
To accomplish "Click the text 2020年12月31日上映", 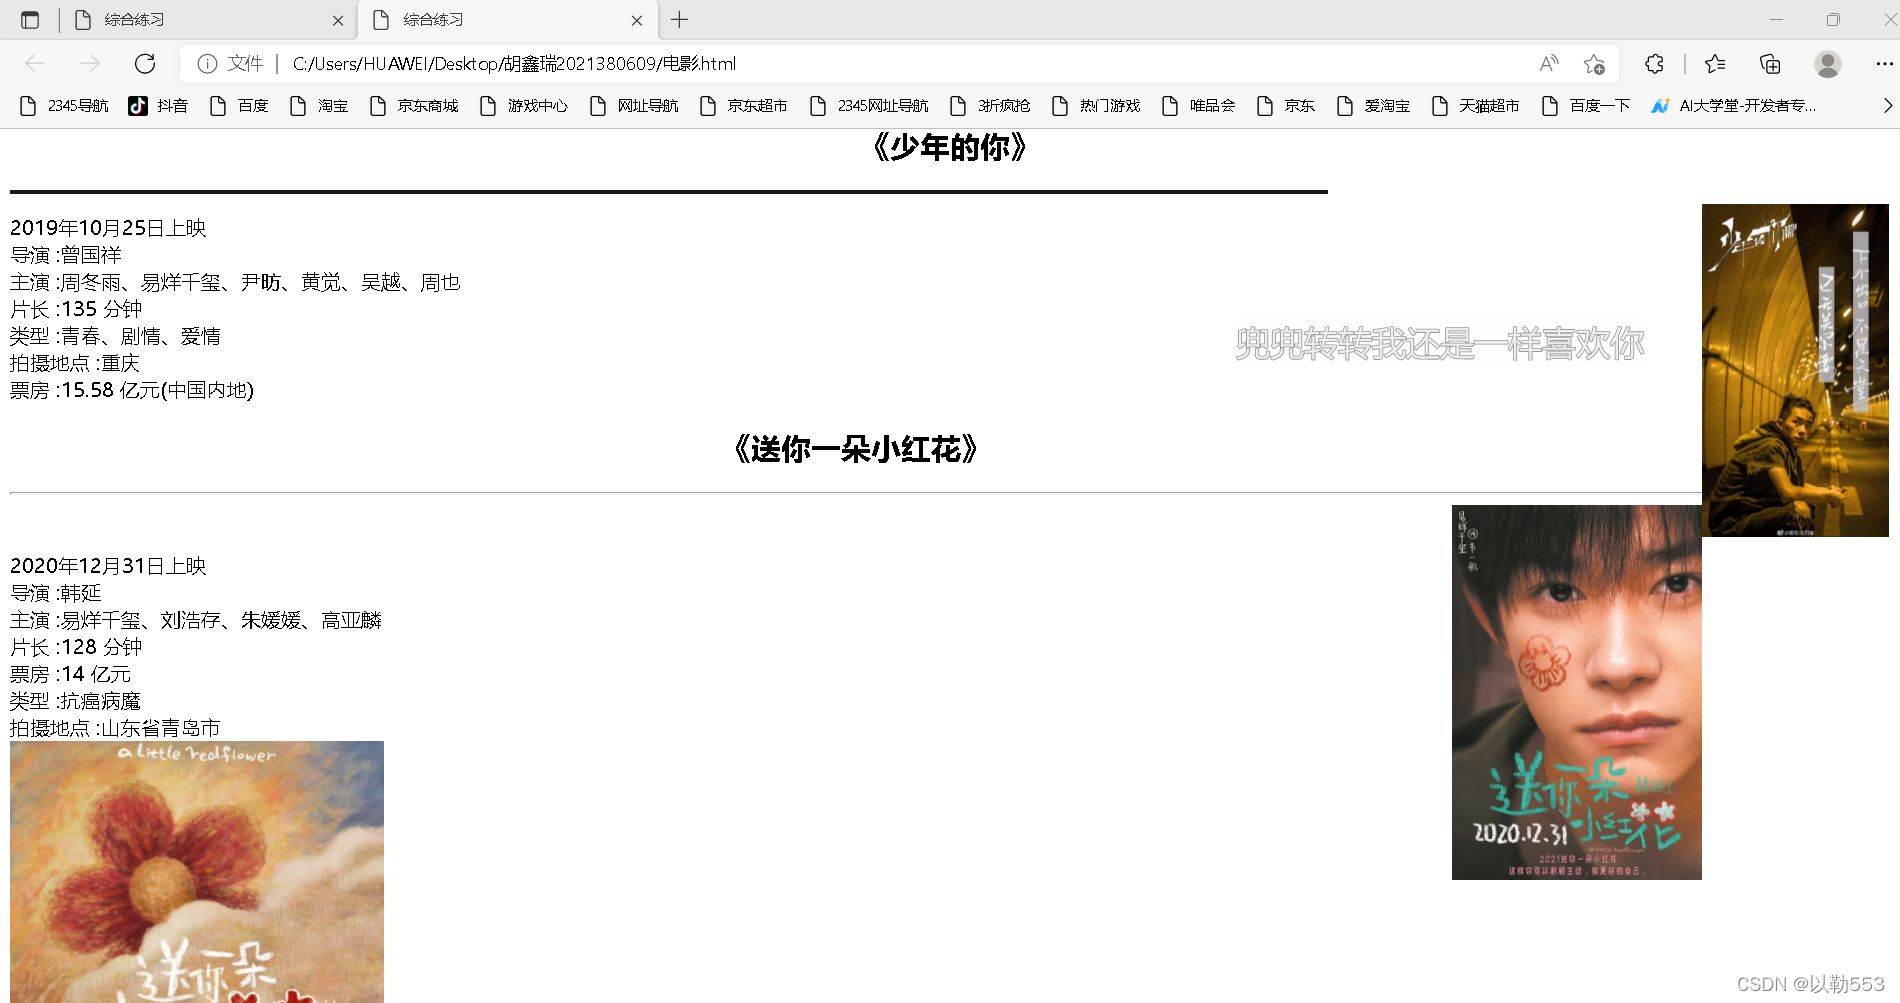I will coord(108,566).
